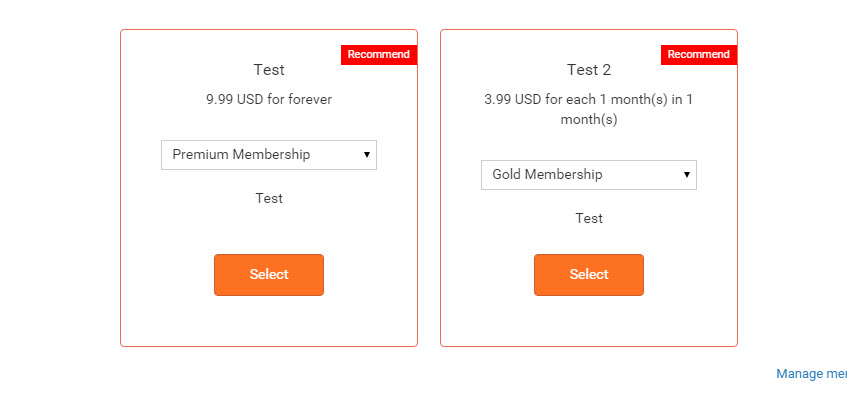Image resolution: width=847 pixels, height=419 pixels.
Task: Open the Manage membership link
Action: pyautogui.click(x=811, y=374)
